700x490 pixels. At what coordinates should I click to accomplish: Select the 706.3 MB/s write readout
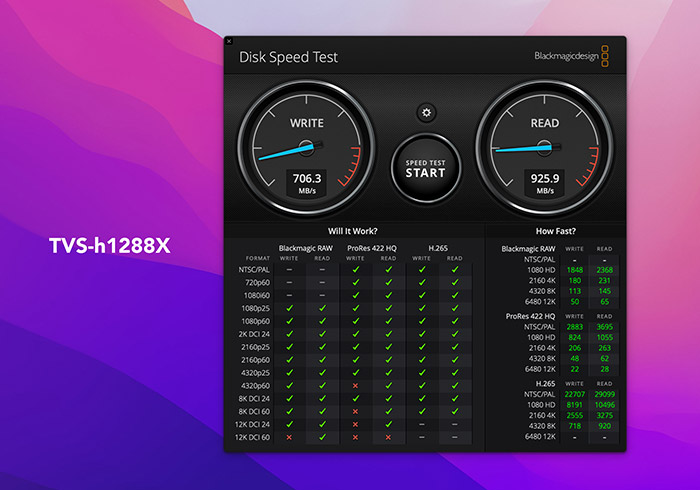coord(307,183)
